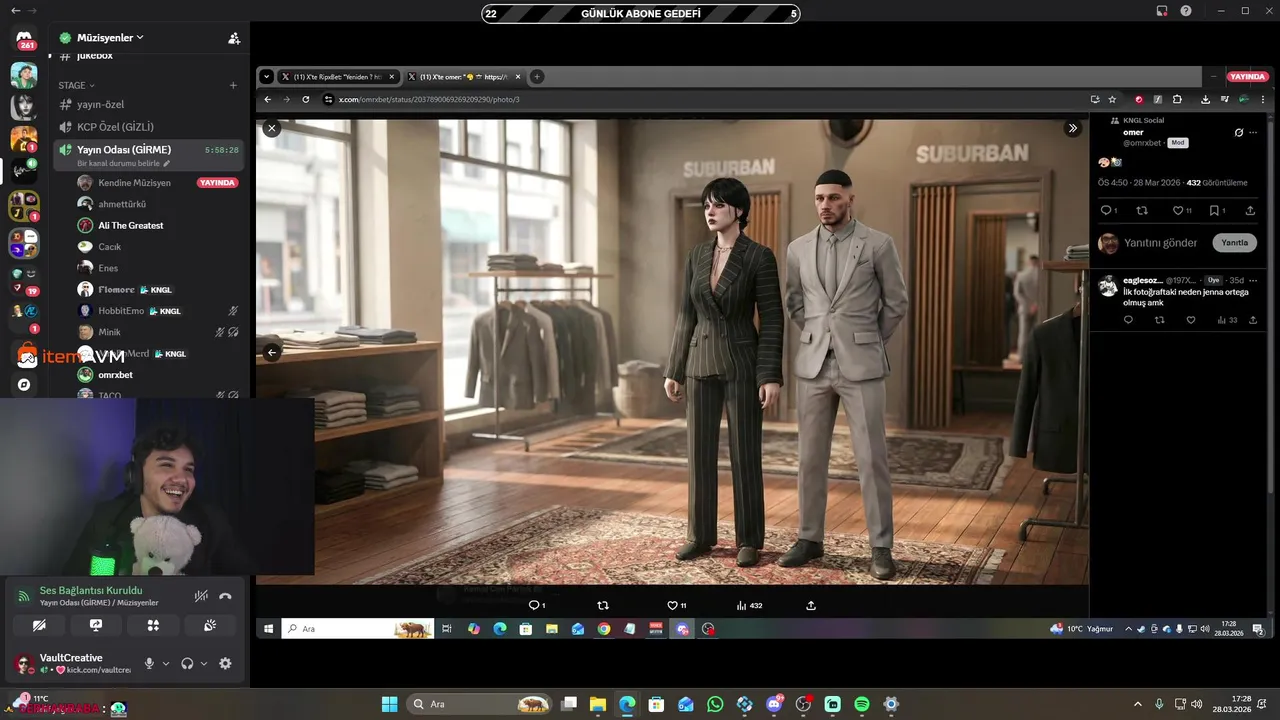Viewport: 1280px width, 720px height.
Task: Switch to the 'X'te omer' browser tab
Action: pos(464,77)
